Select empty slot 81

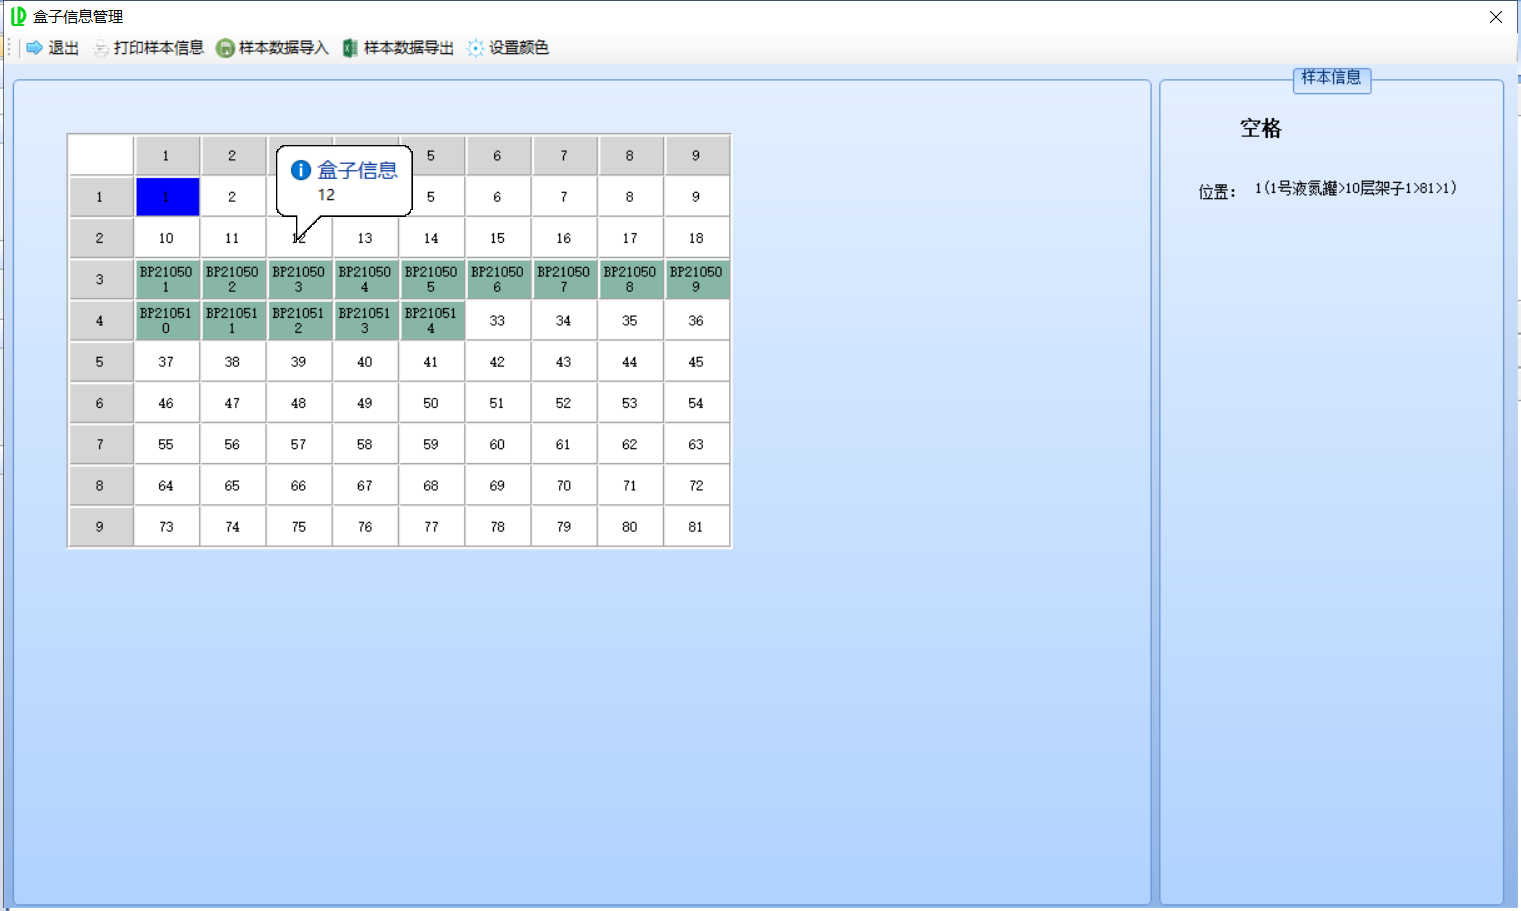coord(697,527)
